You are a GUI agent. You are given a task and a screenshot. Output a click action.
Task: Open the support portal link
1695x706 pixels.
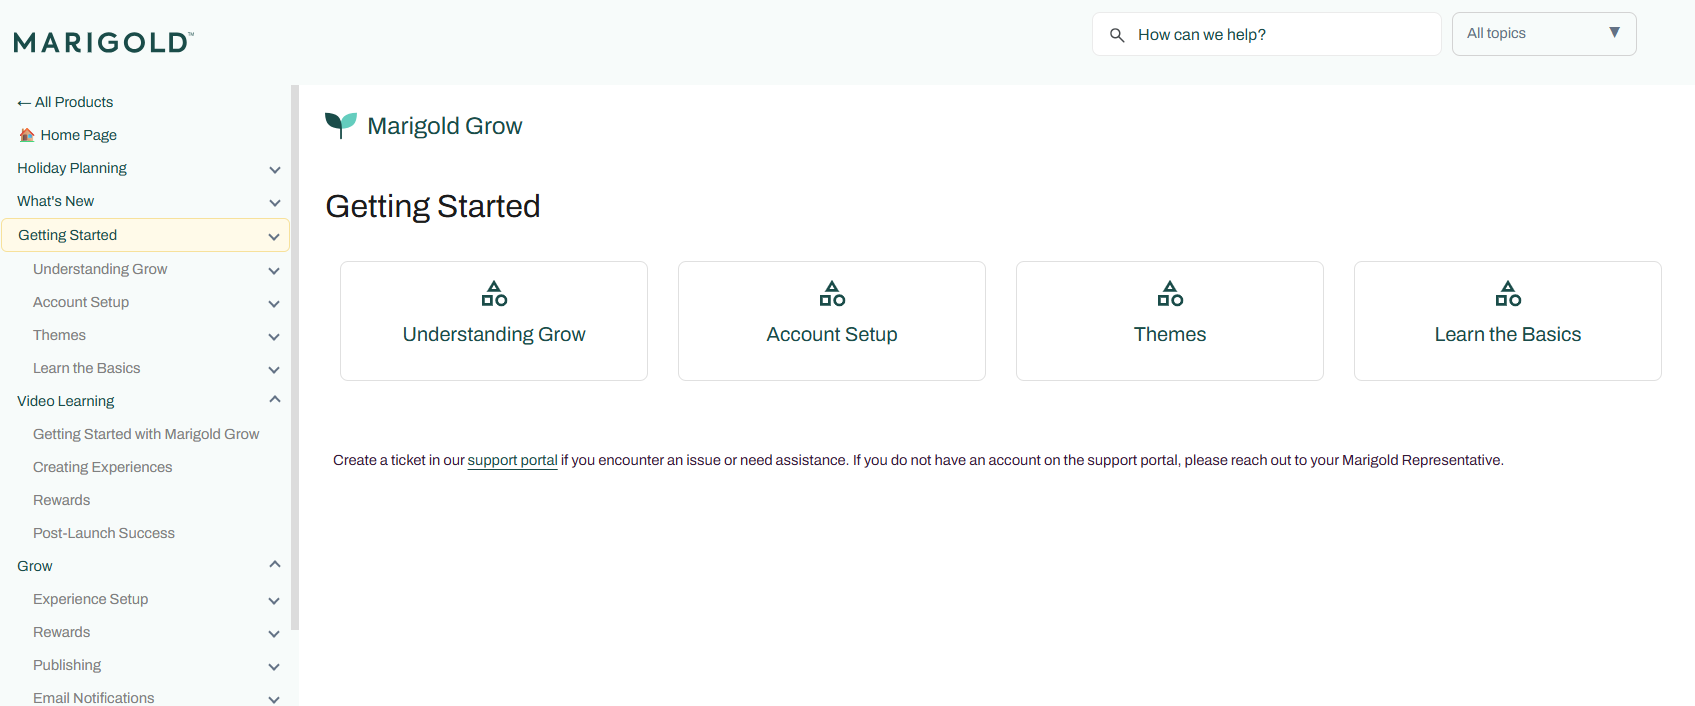[x=512, y=460]
